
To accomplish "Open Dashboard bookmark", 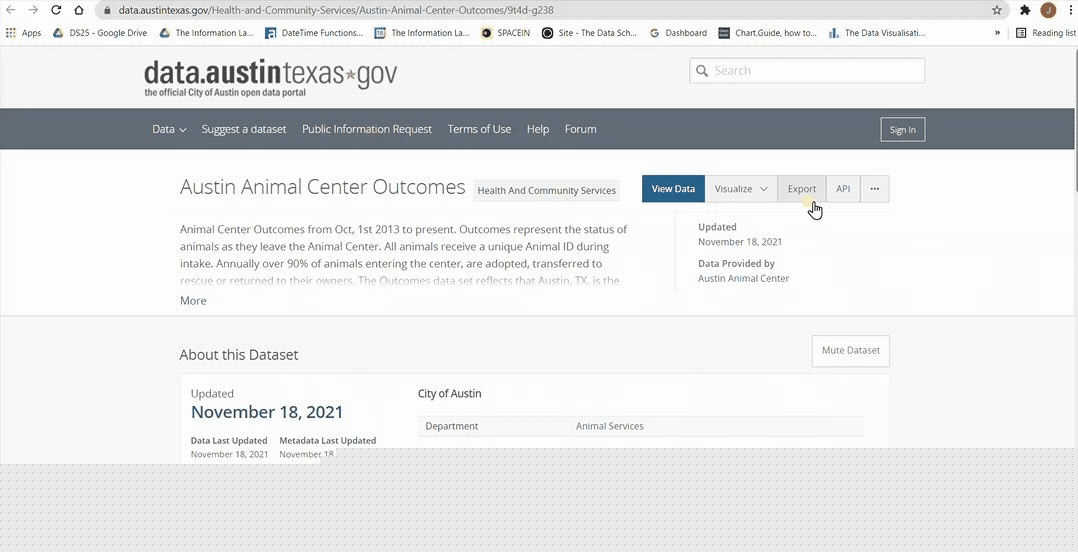I will (x=678, y=32).
